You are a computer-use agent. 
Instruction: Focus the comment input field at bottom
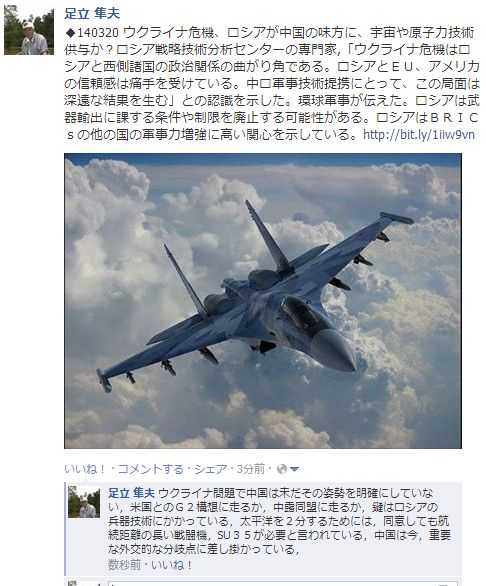(x=283, y=583)
